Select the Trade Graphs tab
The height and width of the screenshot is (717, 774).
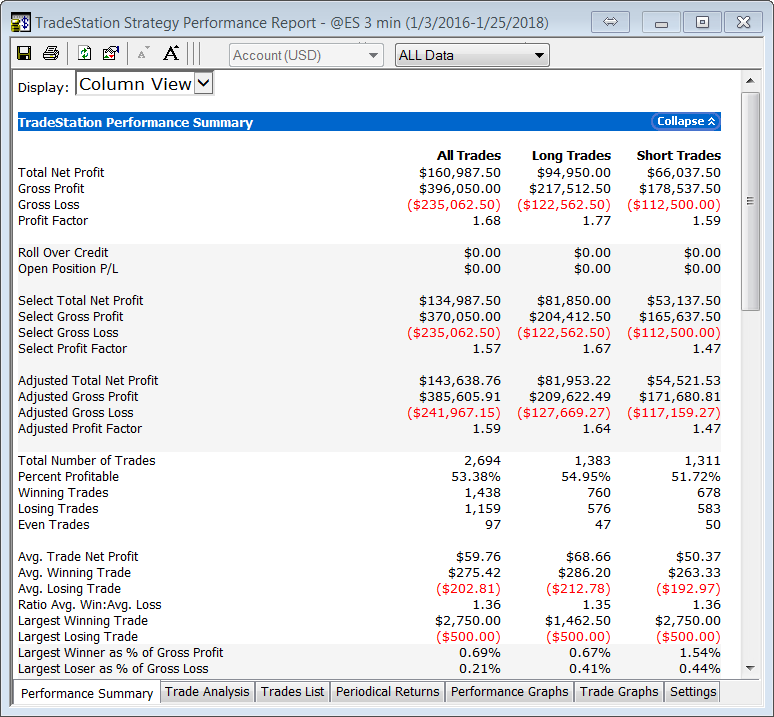[x=619, y=692]
